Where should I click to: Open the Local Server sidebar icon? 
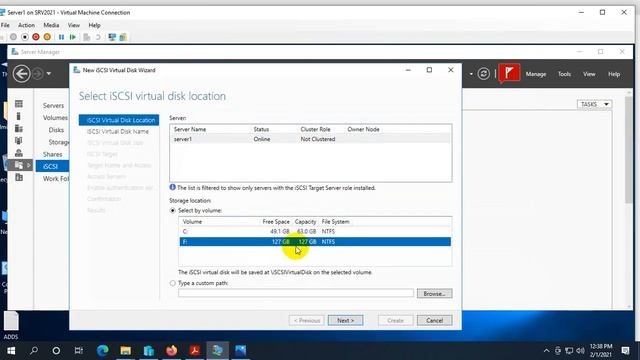[19, 116]
